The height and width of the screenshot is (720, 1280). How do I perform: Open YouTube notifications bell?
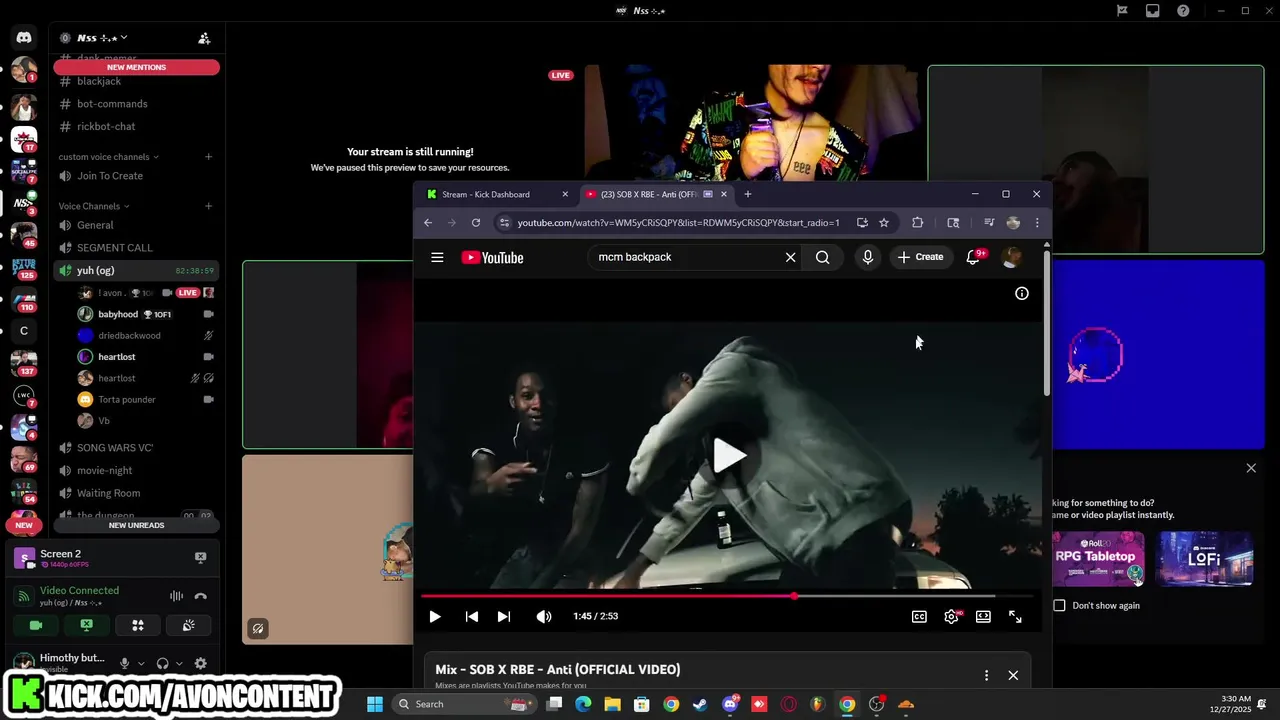click(x=973, y=257)
